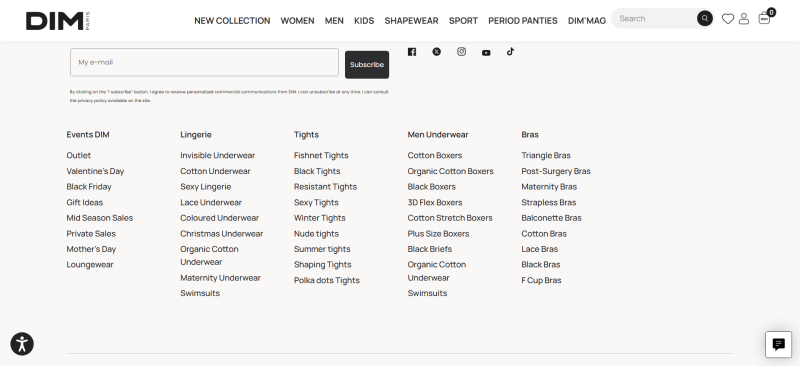Go to Gift Ideas

[85, 202]
